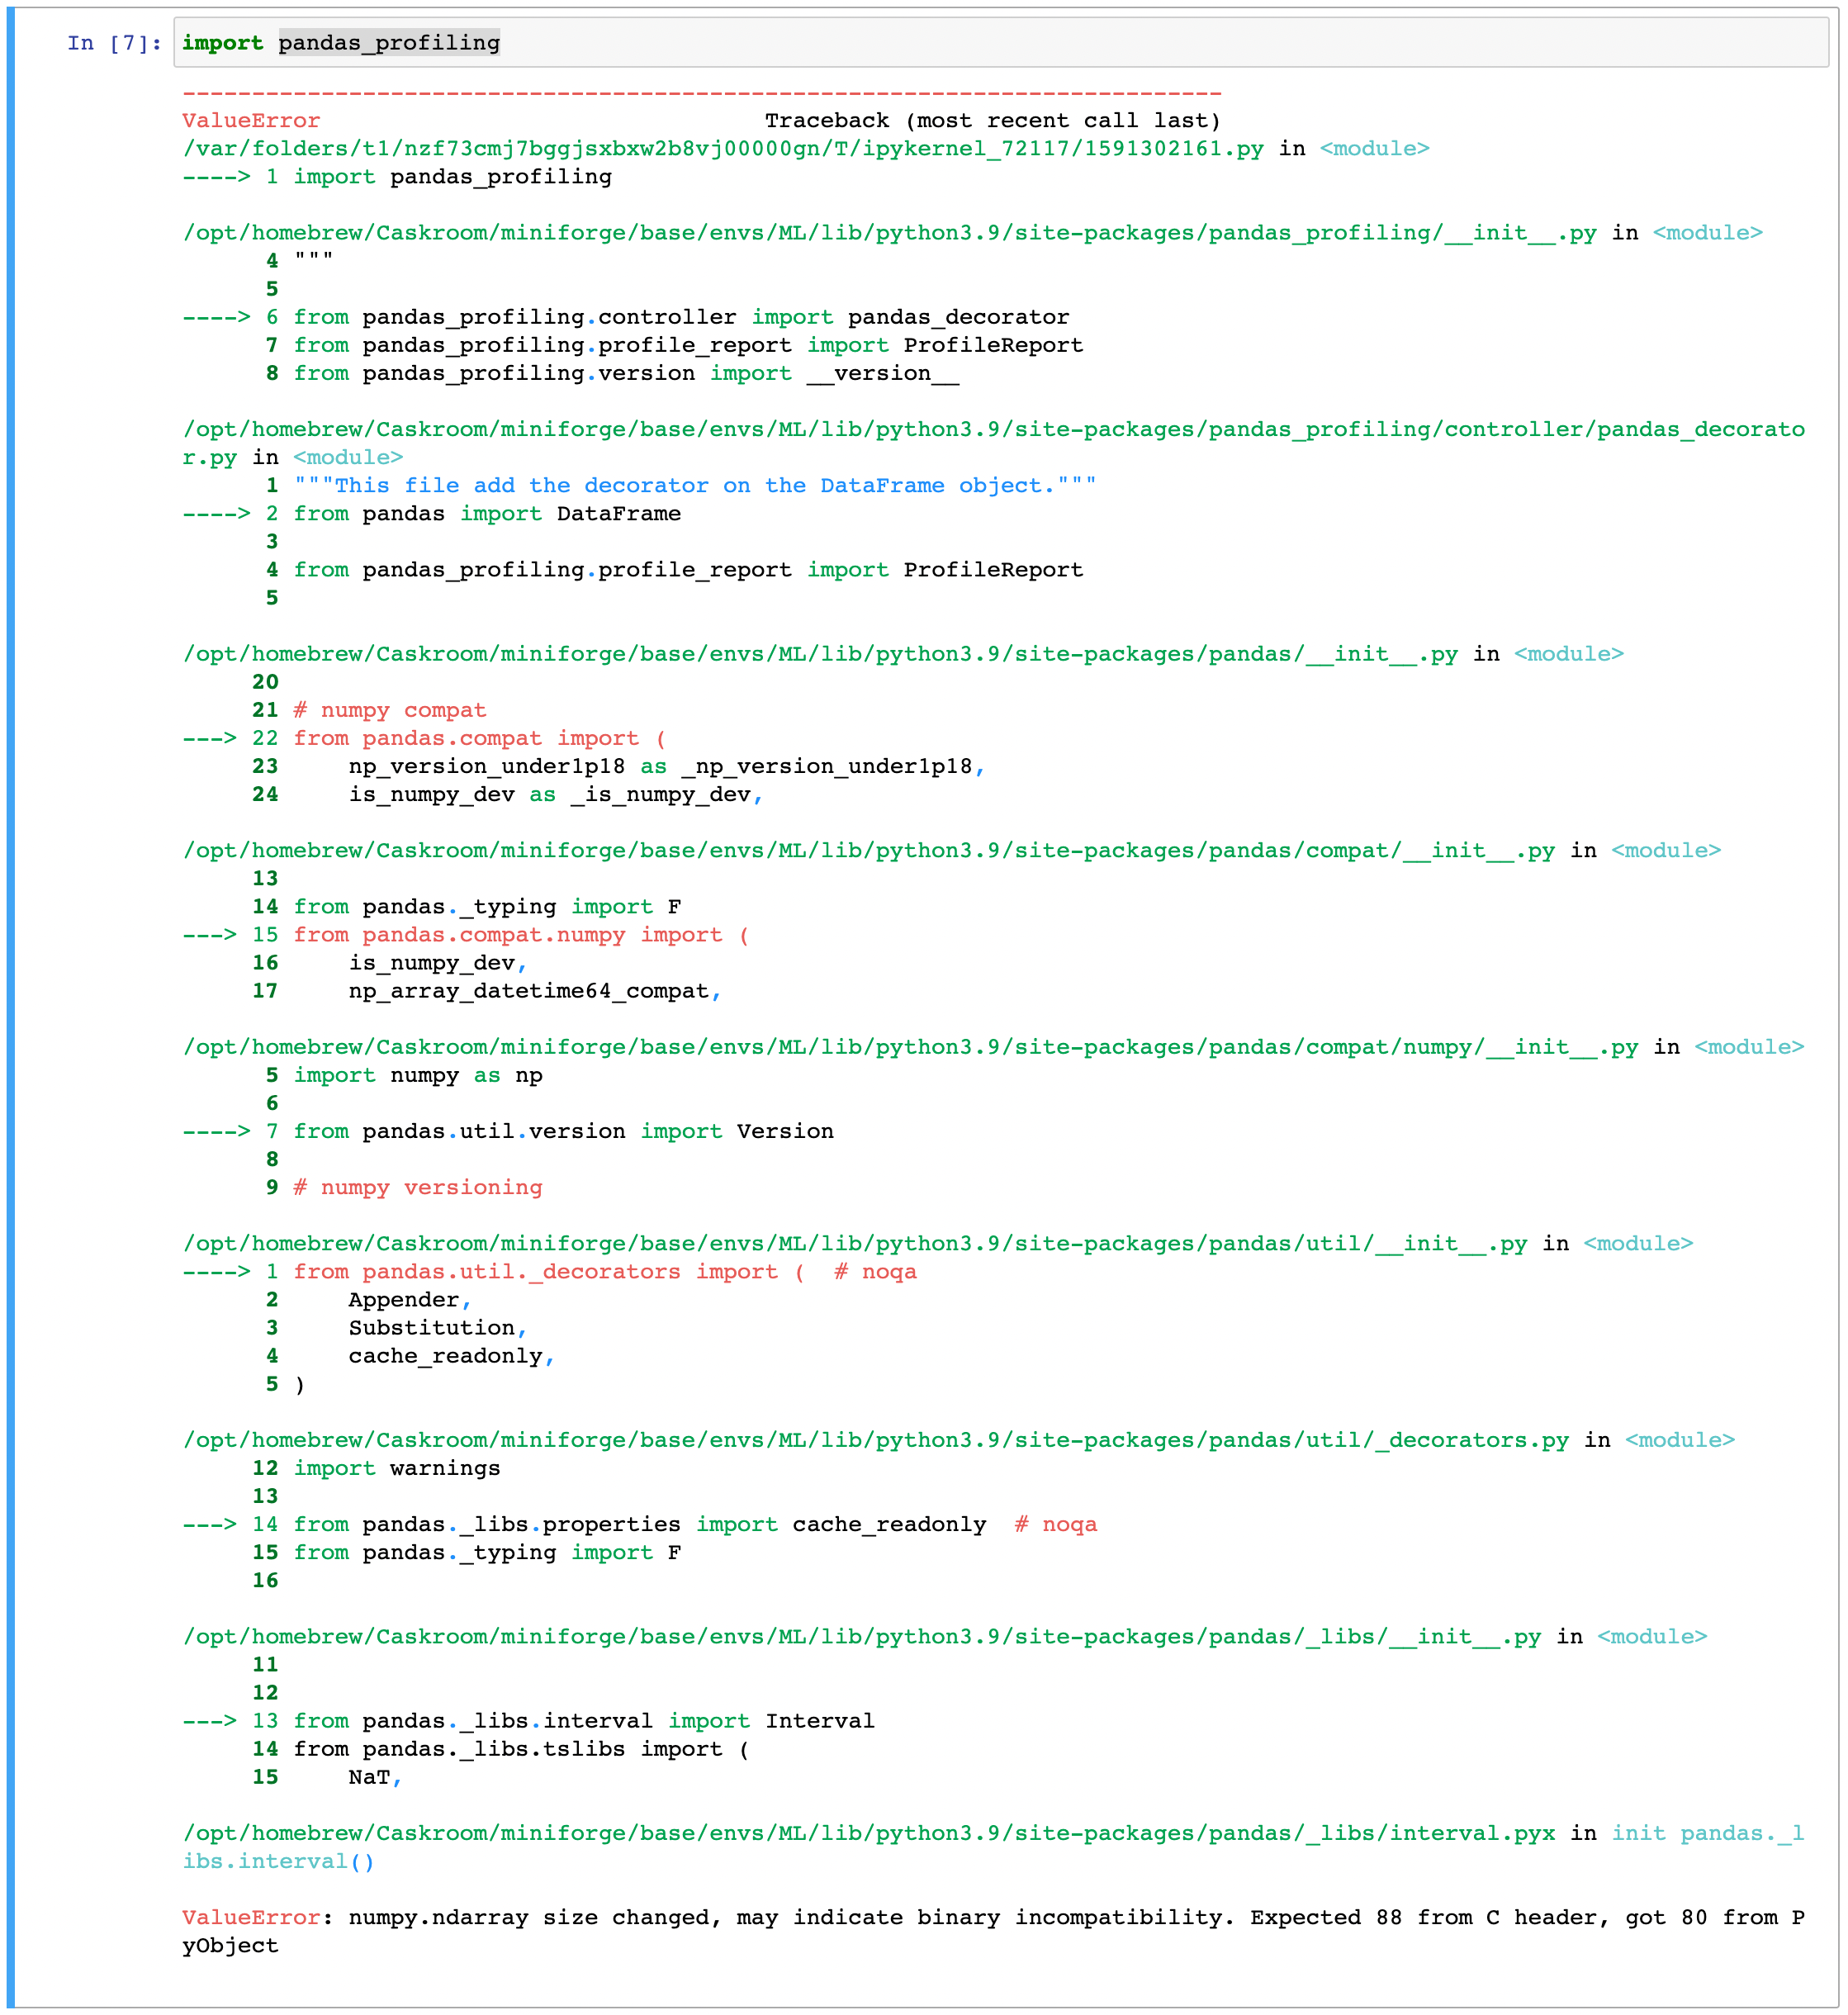Click the site-packages/pandas/__init__.py path

pyautogui.click(x=819, y=654)
